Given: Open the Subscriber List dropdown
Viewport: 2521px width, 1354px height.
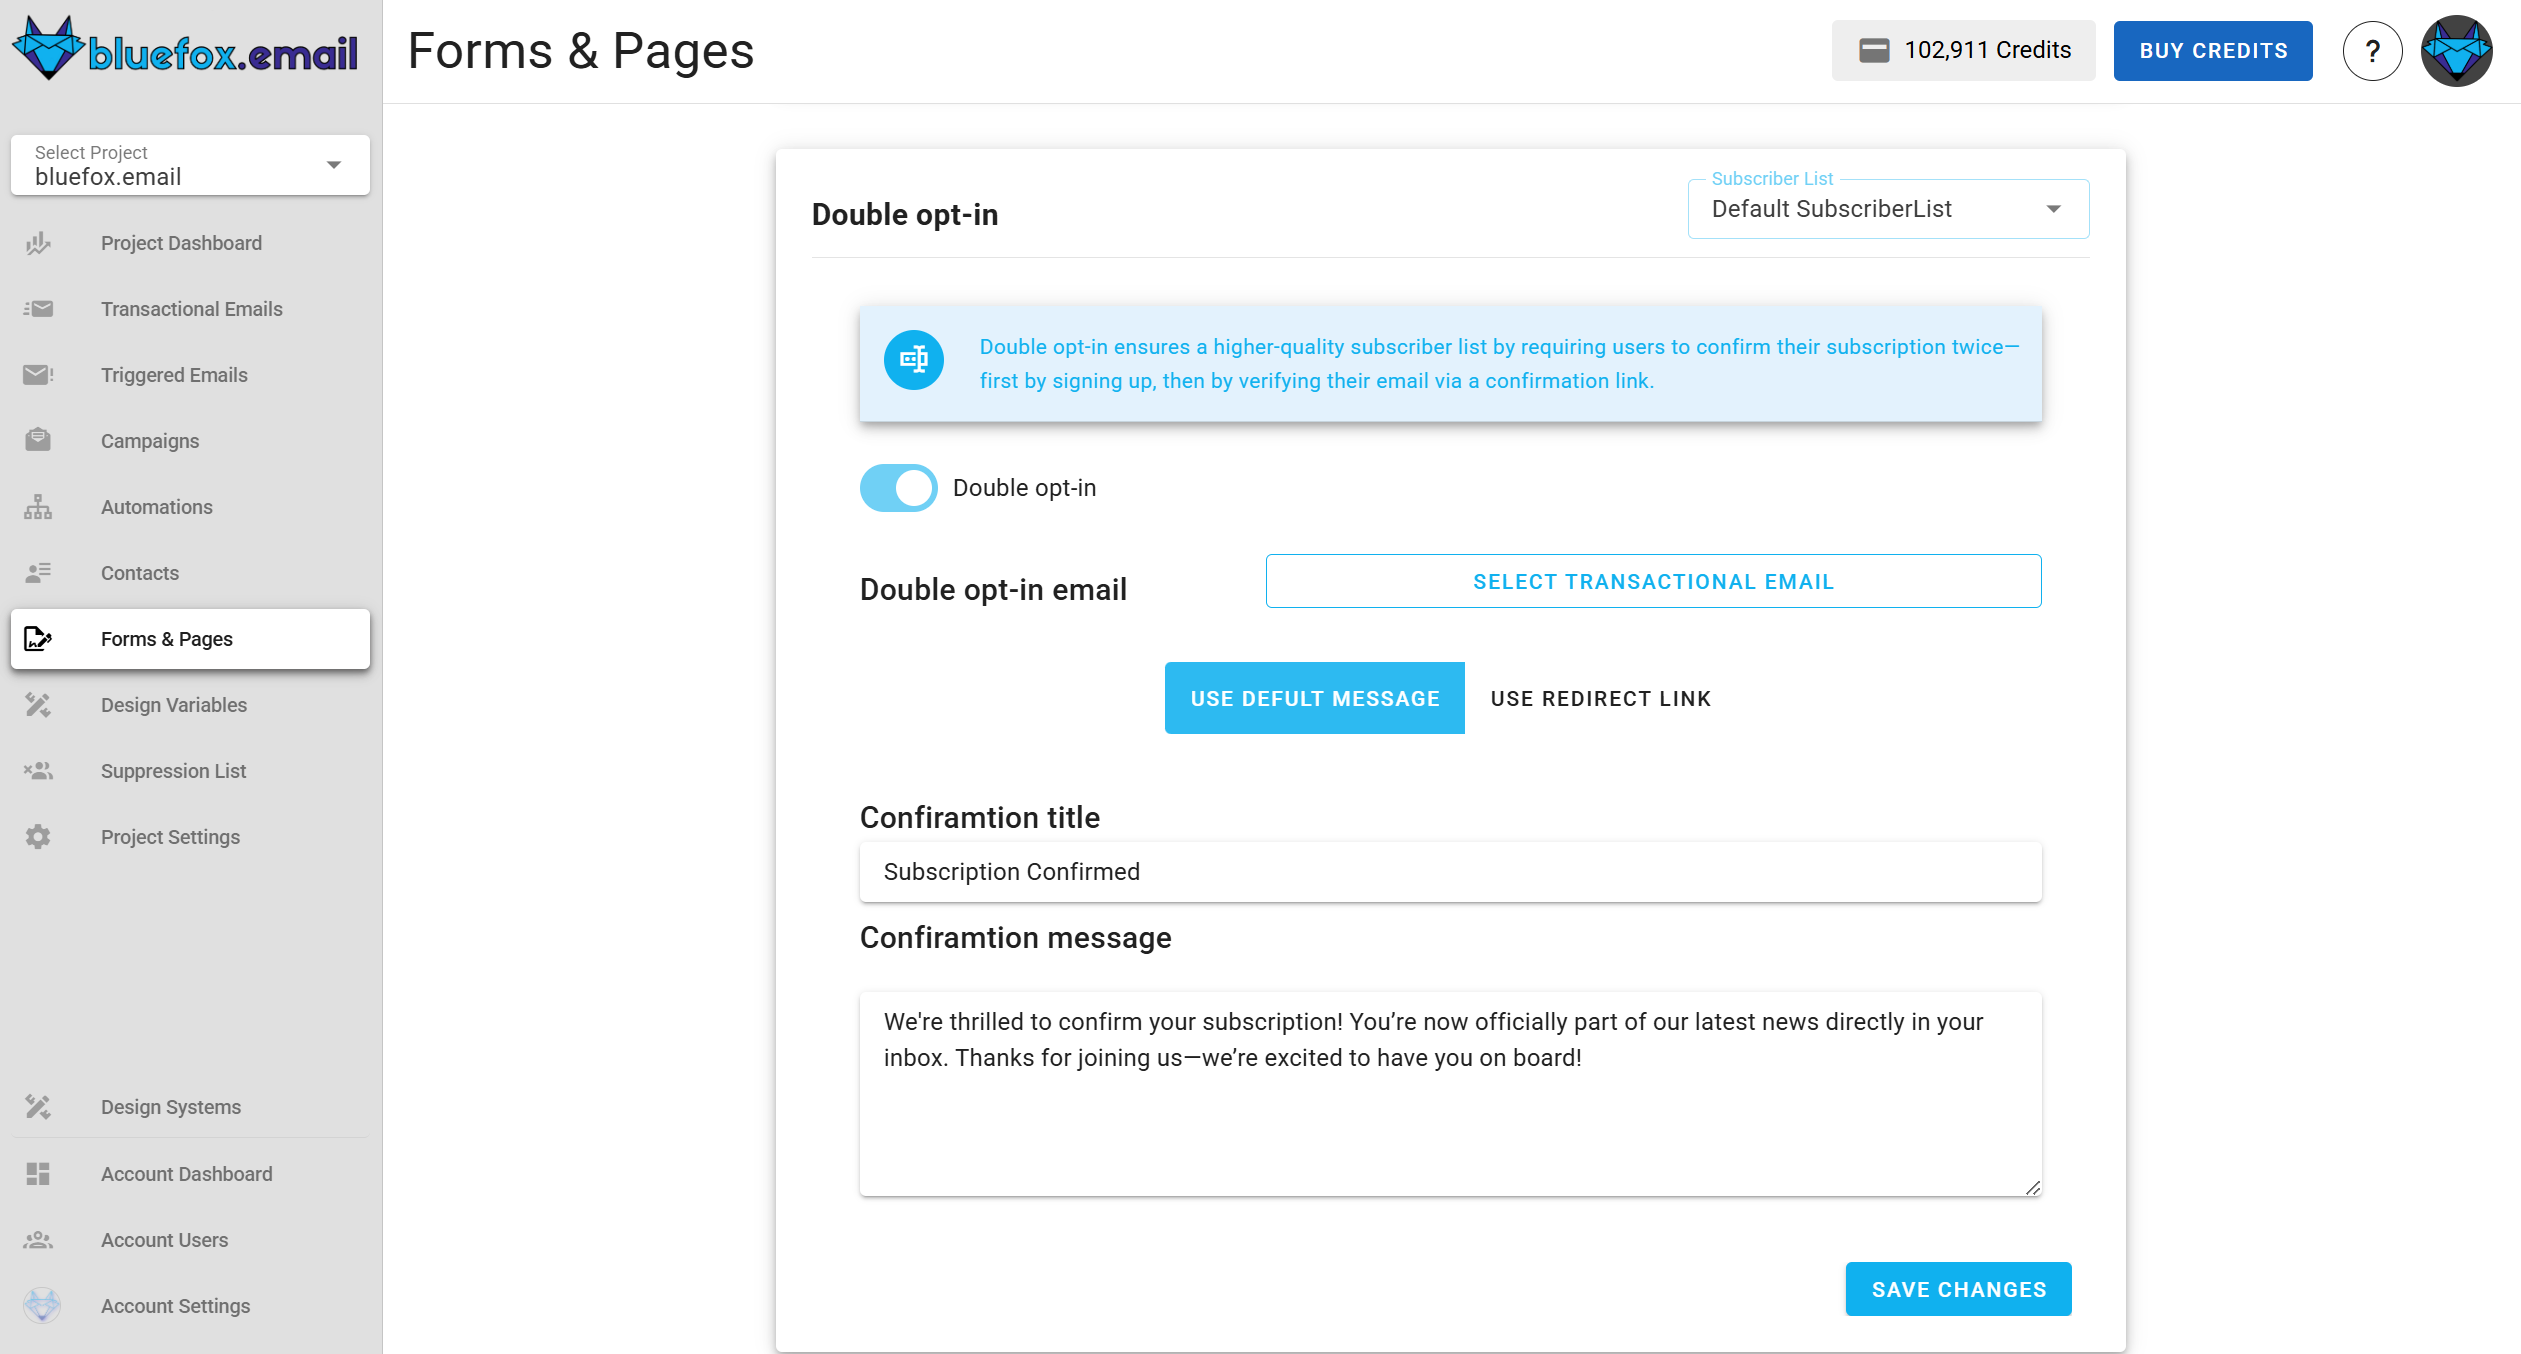Looking at the screenshot, I should point(1888,209).
